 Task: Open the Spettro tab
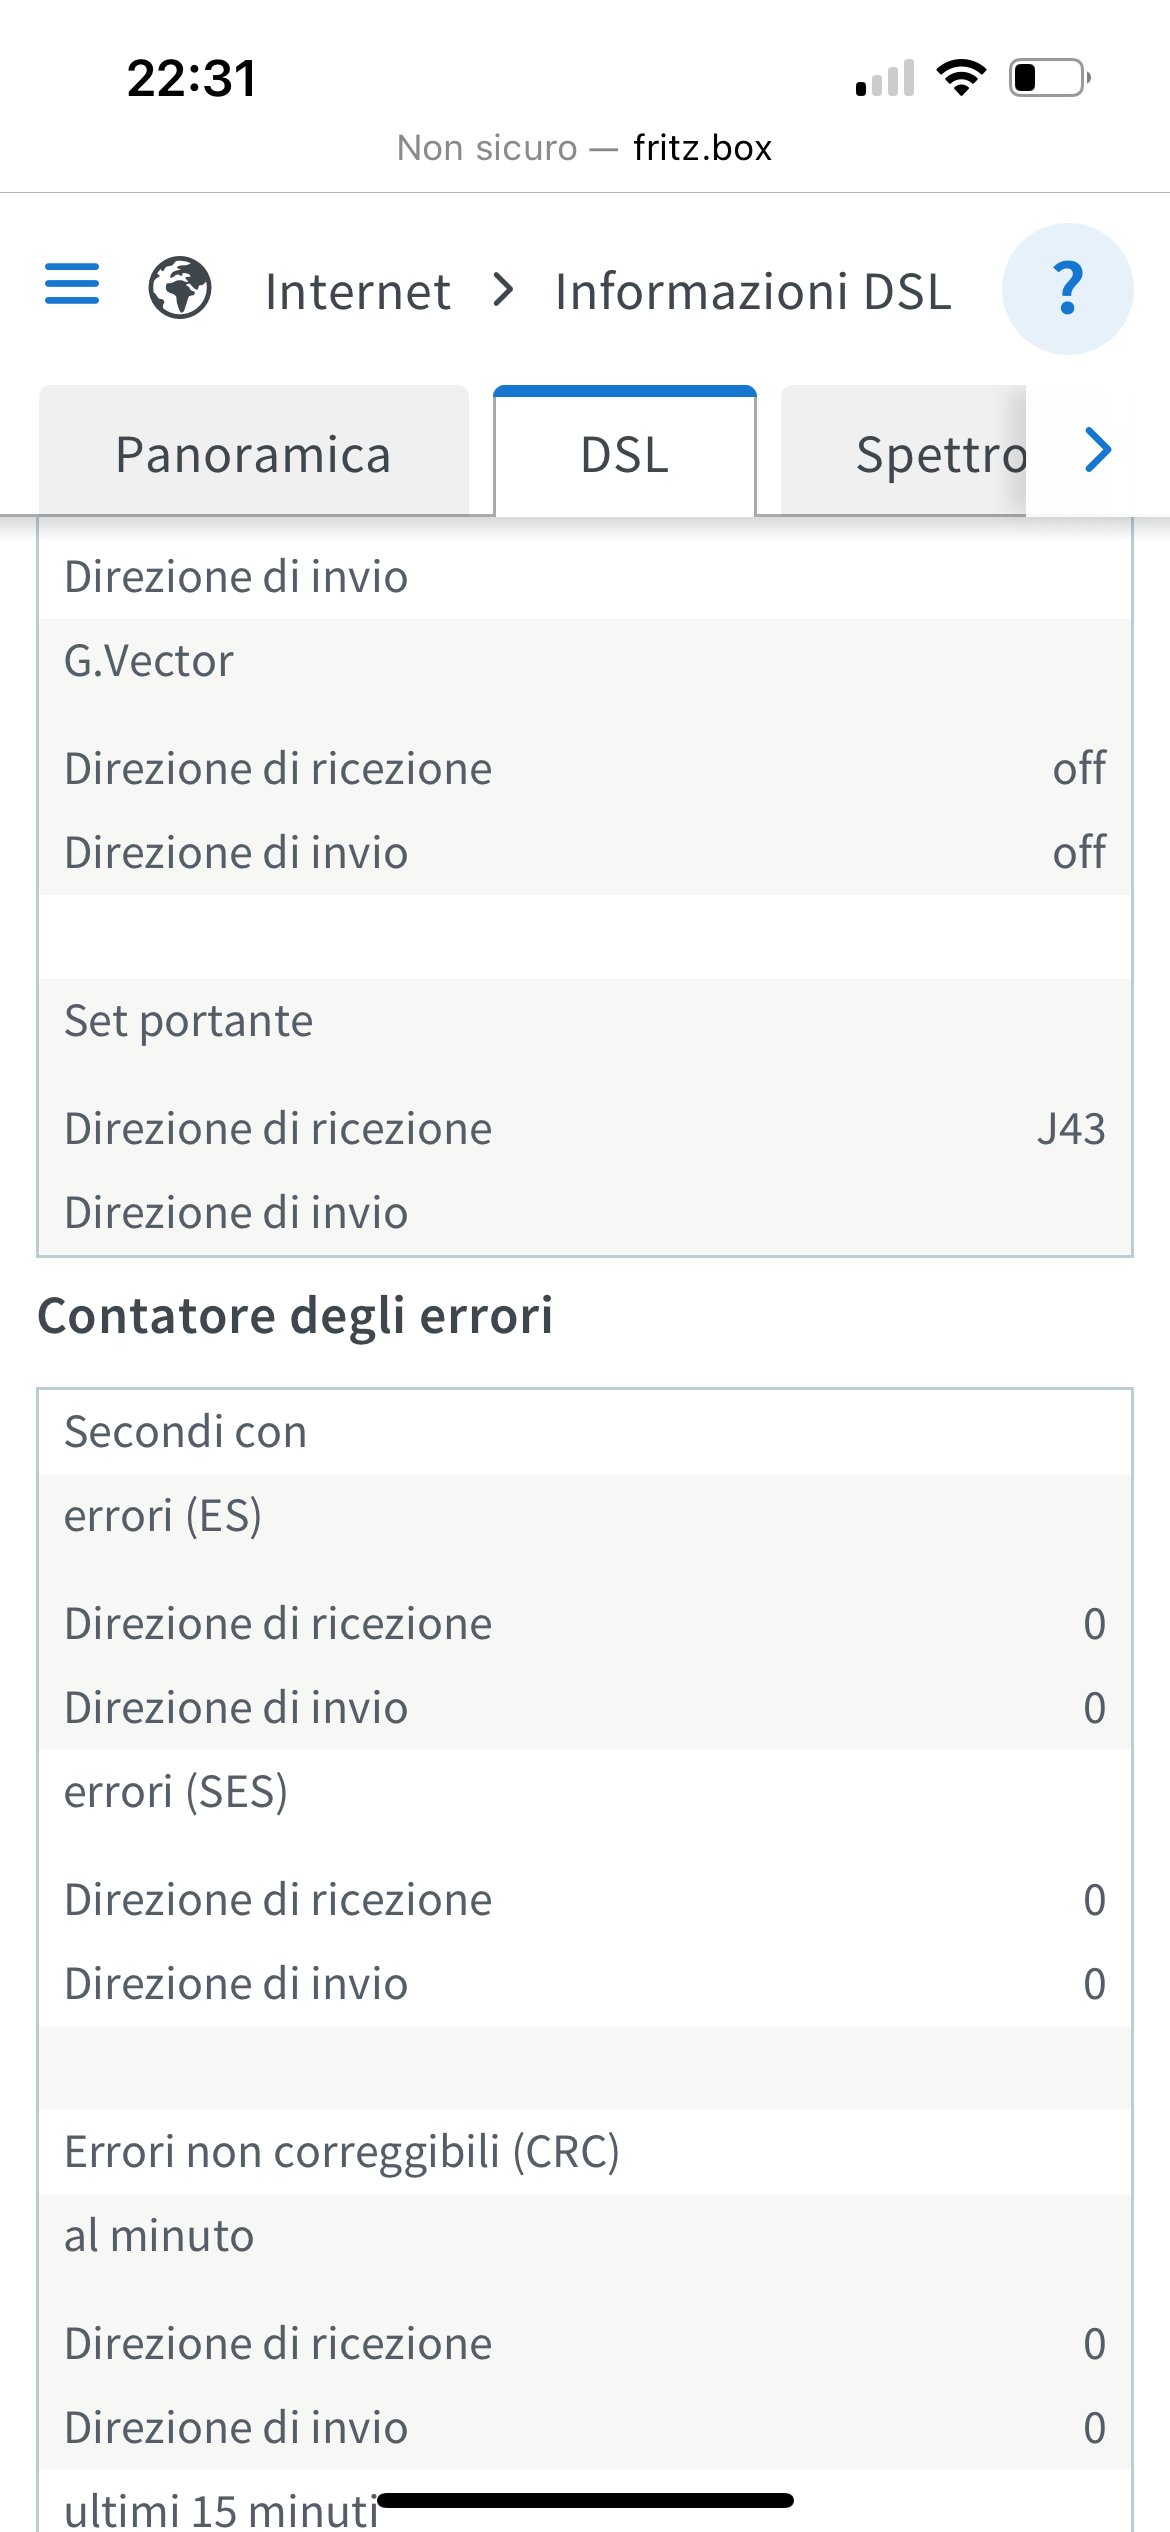tap(903, 452)
